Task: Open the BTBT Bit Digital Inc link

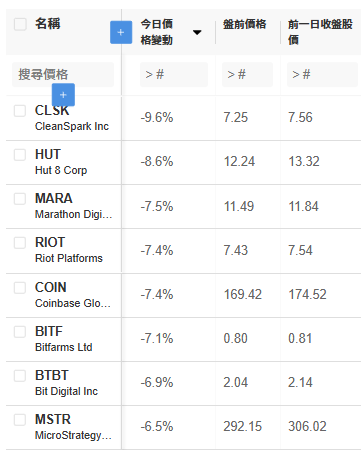Action: coord(66,383)
